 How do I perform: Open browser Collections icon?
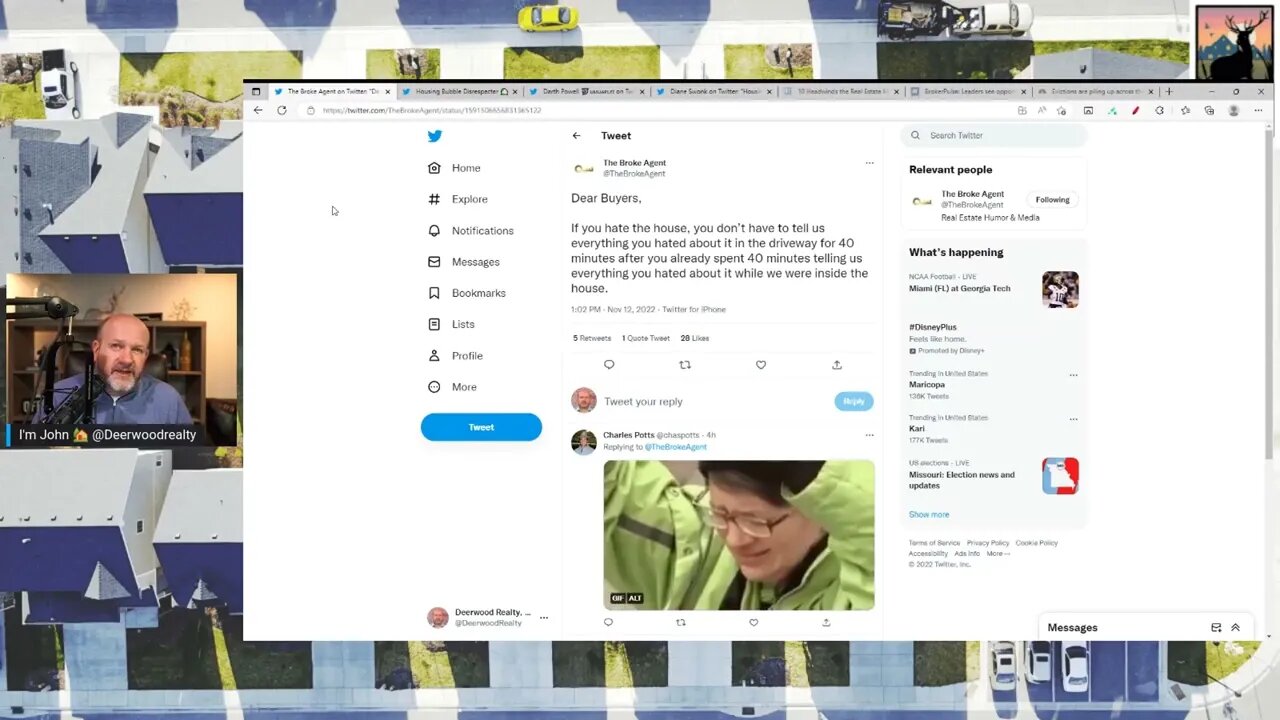pos(1209,110)
